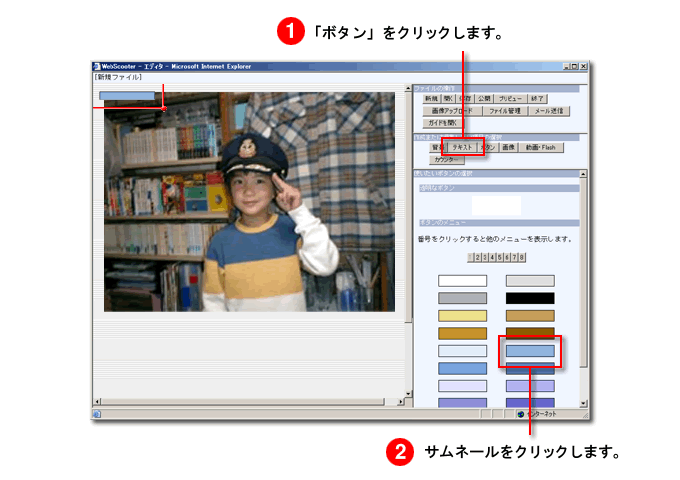Select the テキスト (Text) item button
The width and height of the screenshot is (680, 480).
462,148
